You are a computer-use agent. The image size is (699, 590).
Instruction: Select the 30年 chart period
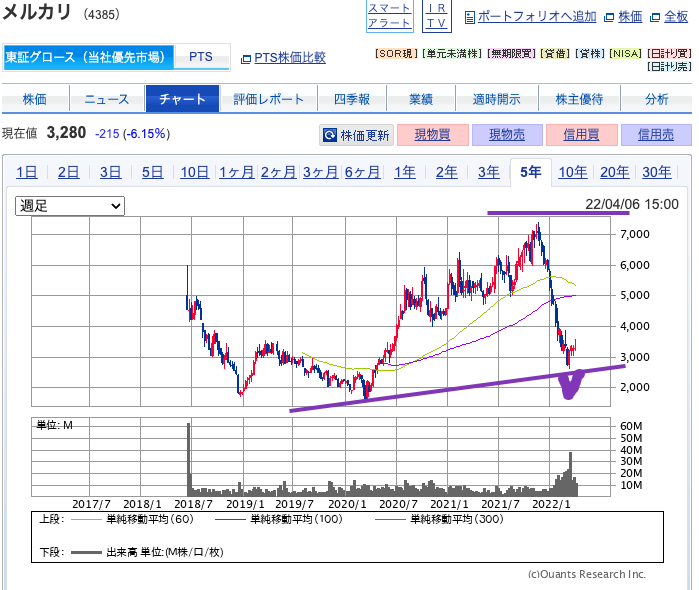tap(657, 172)
